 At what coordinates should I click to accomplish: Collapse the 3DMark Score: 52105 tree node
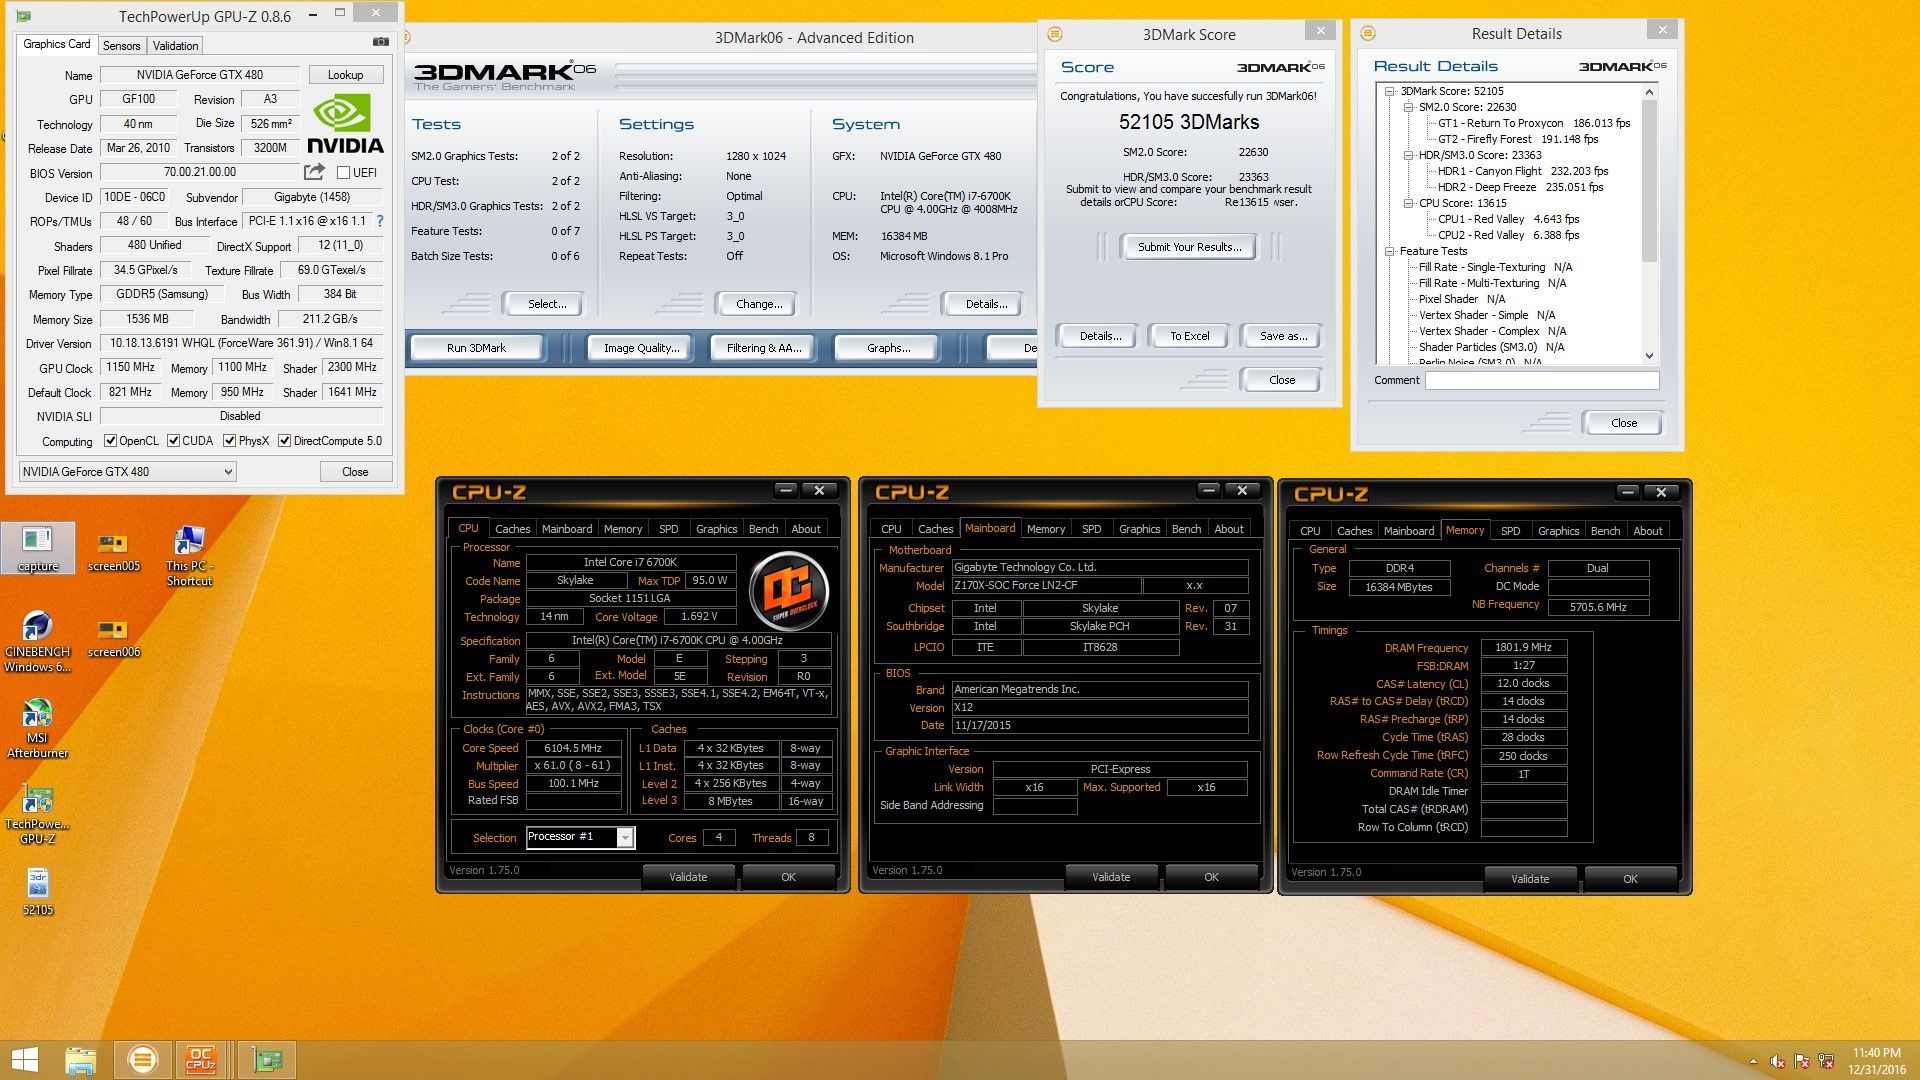1390,91
